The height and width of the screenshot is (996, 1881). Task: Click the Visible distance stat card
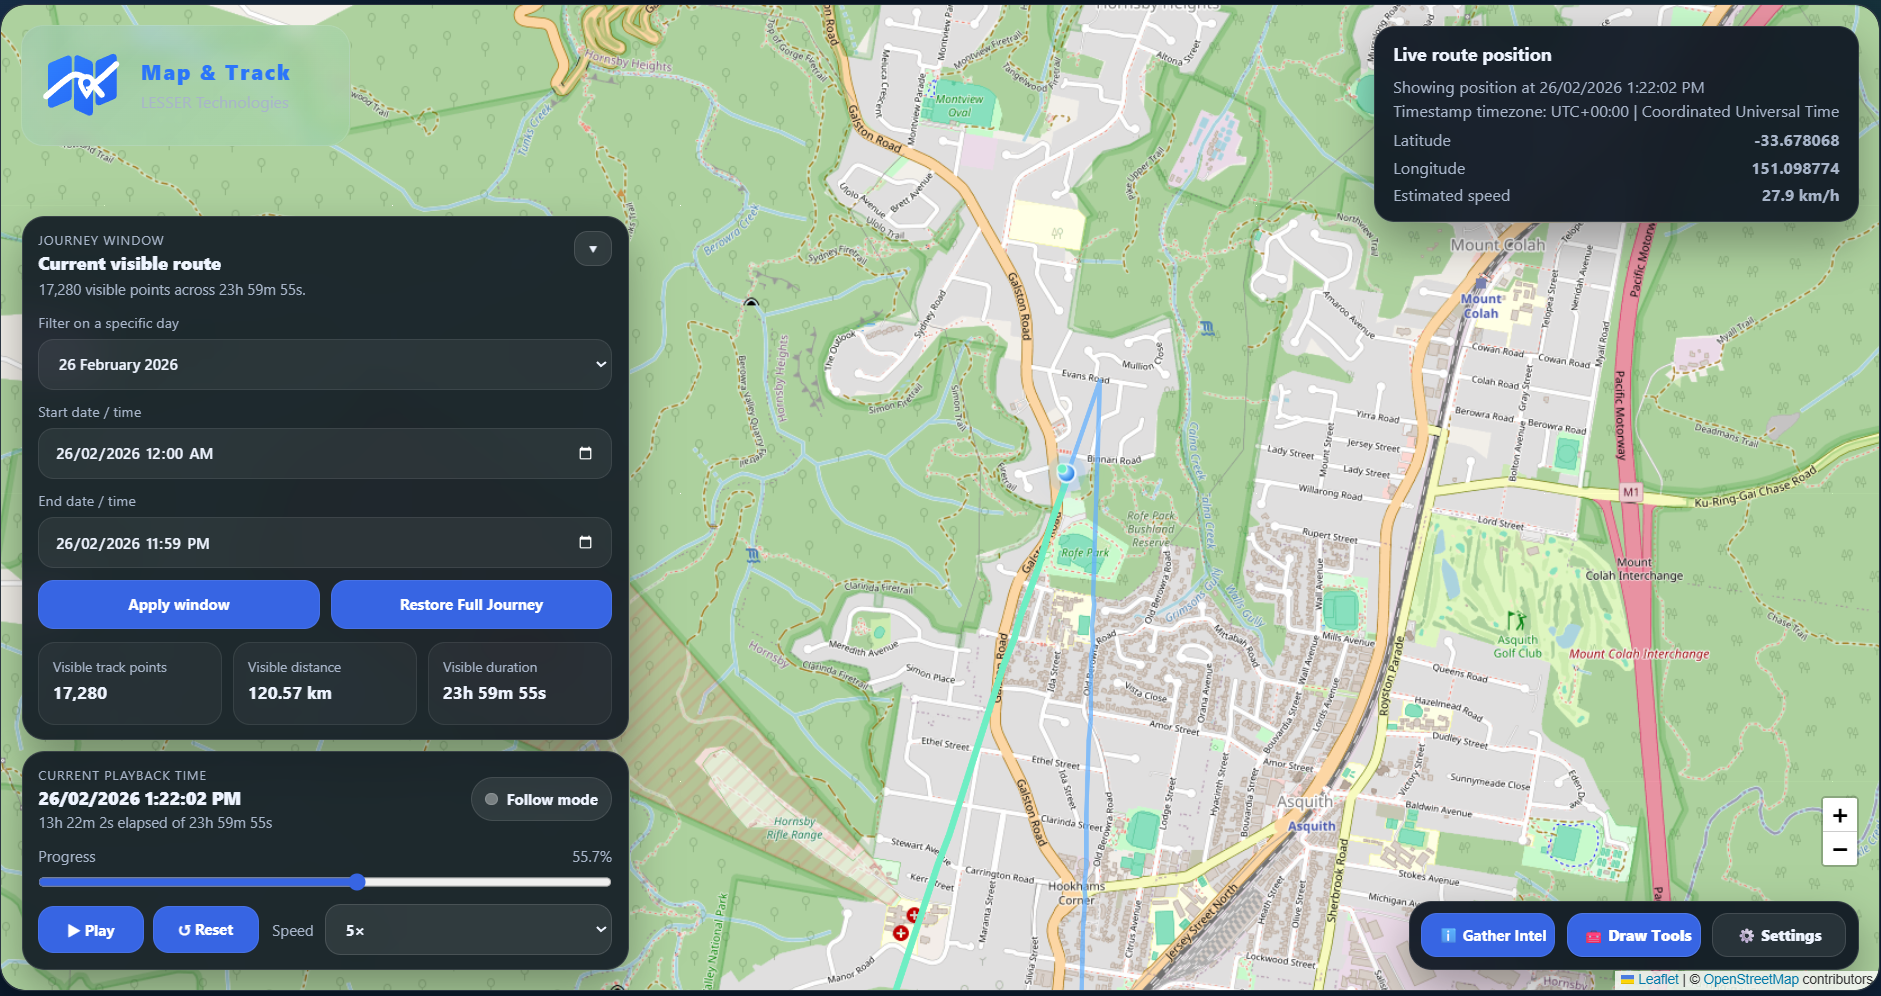(324, 683)
